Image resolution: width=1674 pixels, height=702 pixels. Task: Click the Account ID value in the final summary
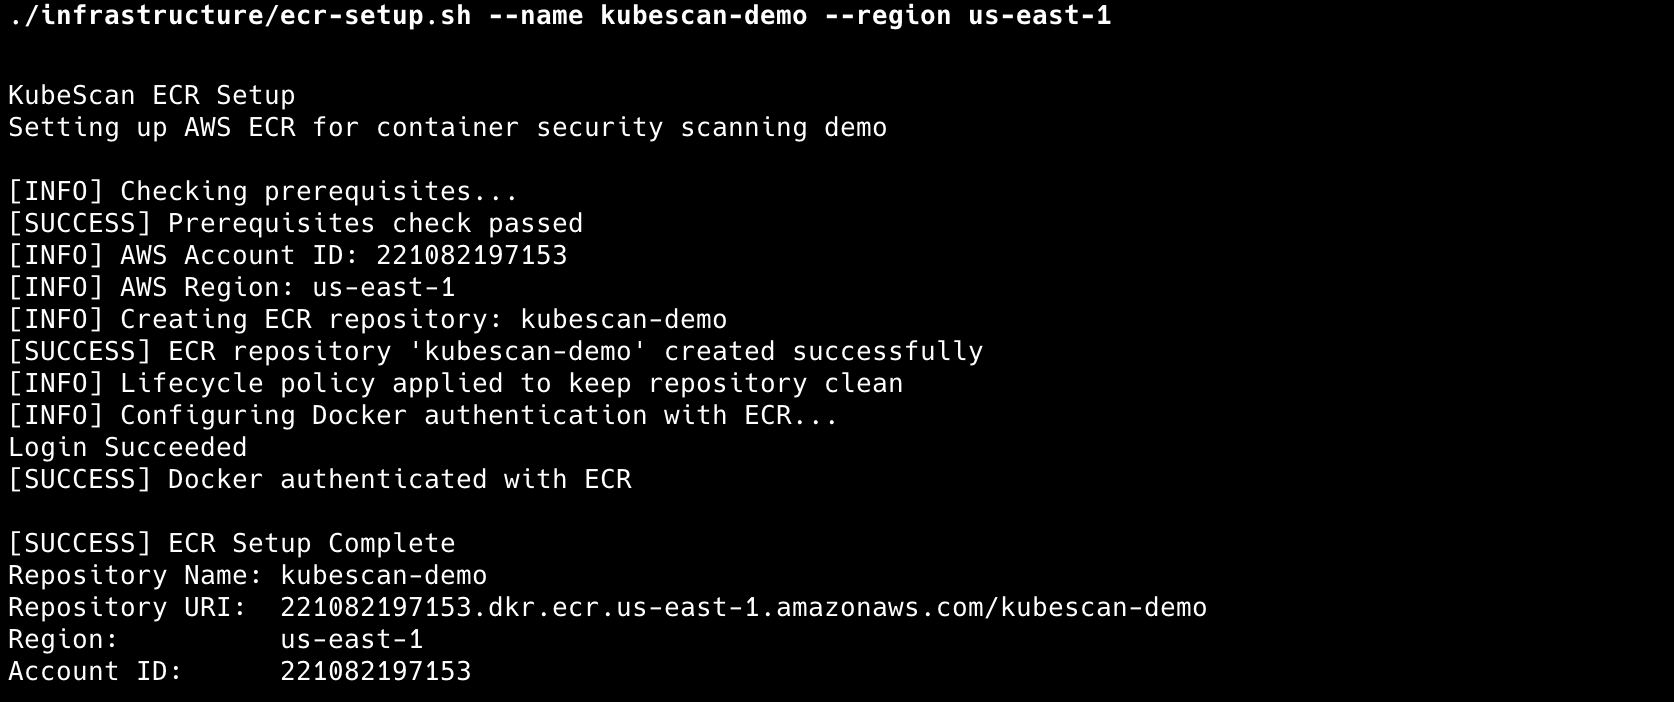coord(376,672)
